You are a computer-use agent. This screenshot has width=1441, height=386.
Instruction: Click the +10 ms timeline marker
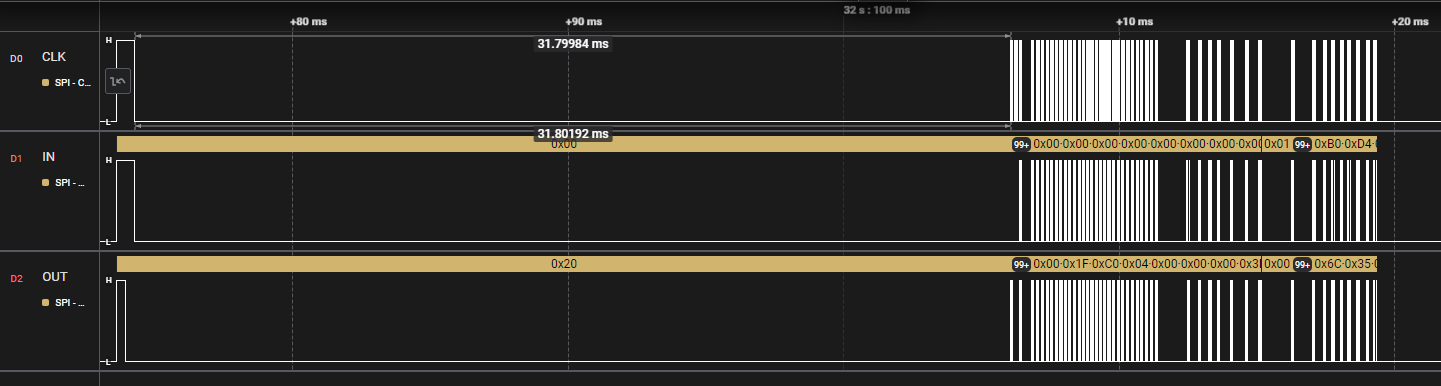coord(1134,21)
